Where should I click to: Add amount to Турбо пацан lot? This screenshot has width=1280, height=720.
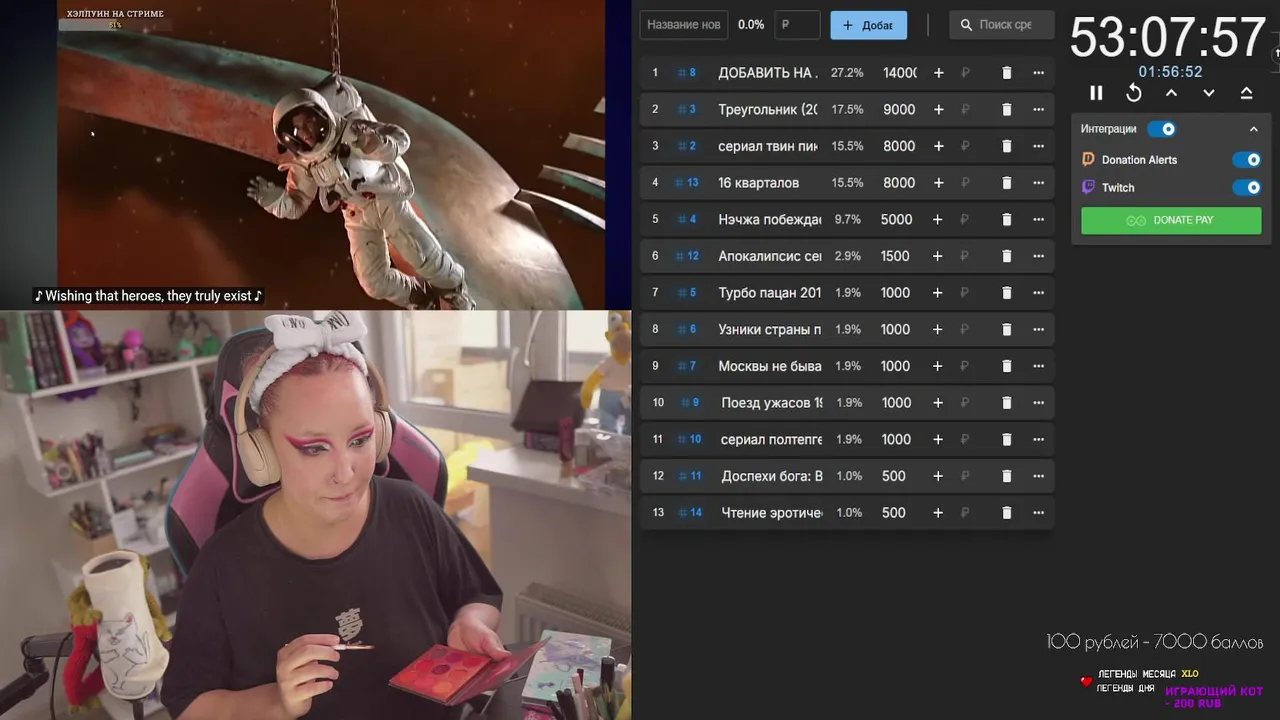point(938,293)
